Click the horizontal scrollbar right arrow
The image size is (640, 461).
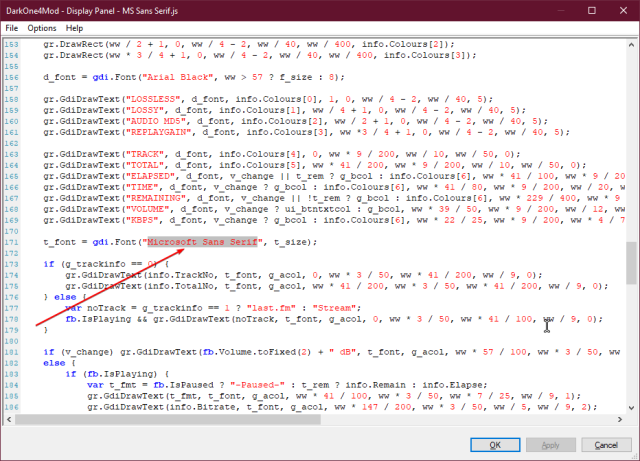point(620,419)
